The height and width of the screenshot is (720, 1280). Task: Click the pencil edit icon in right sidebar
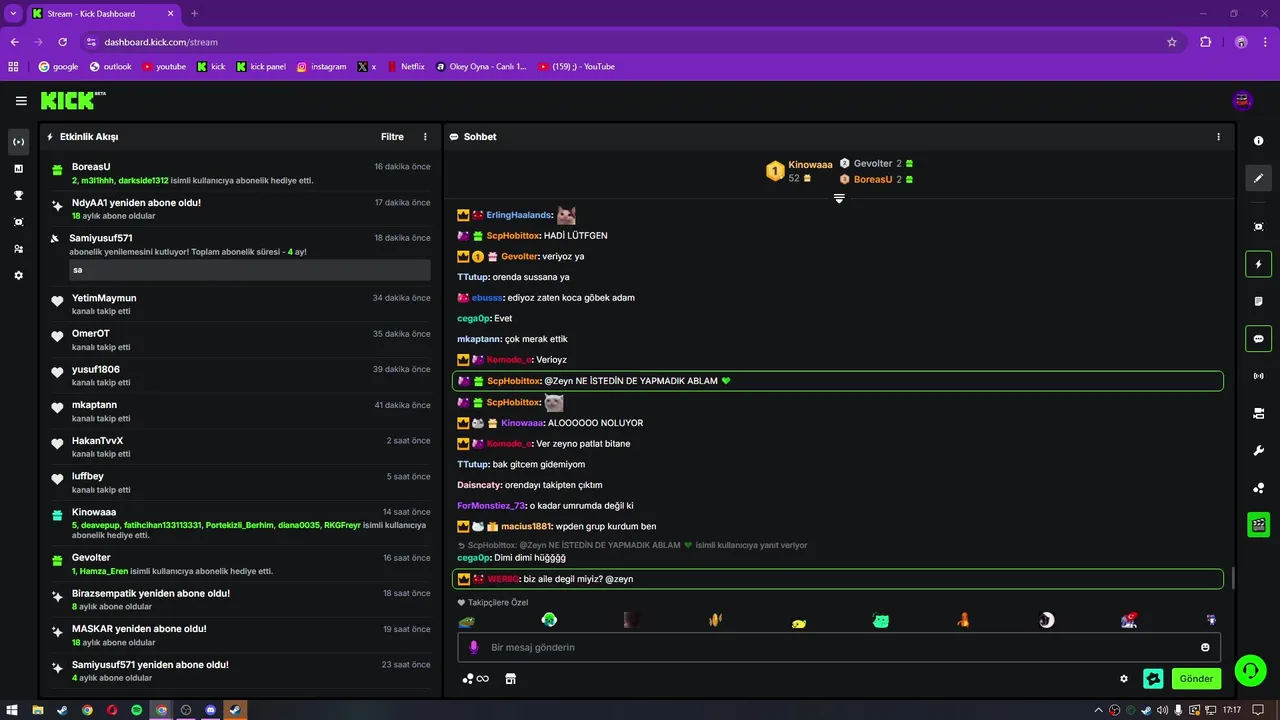[x=1259, y=178]
